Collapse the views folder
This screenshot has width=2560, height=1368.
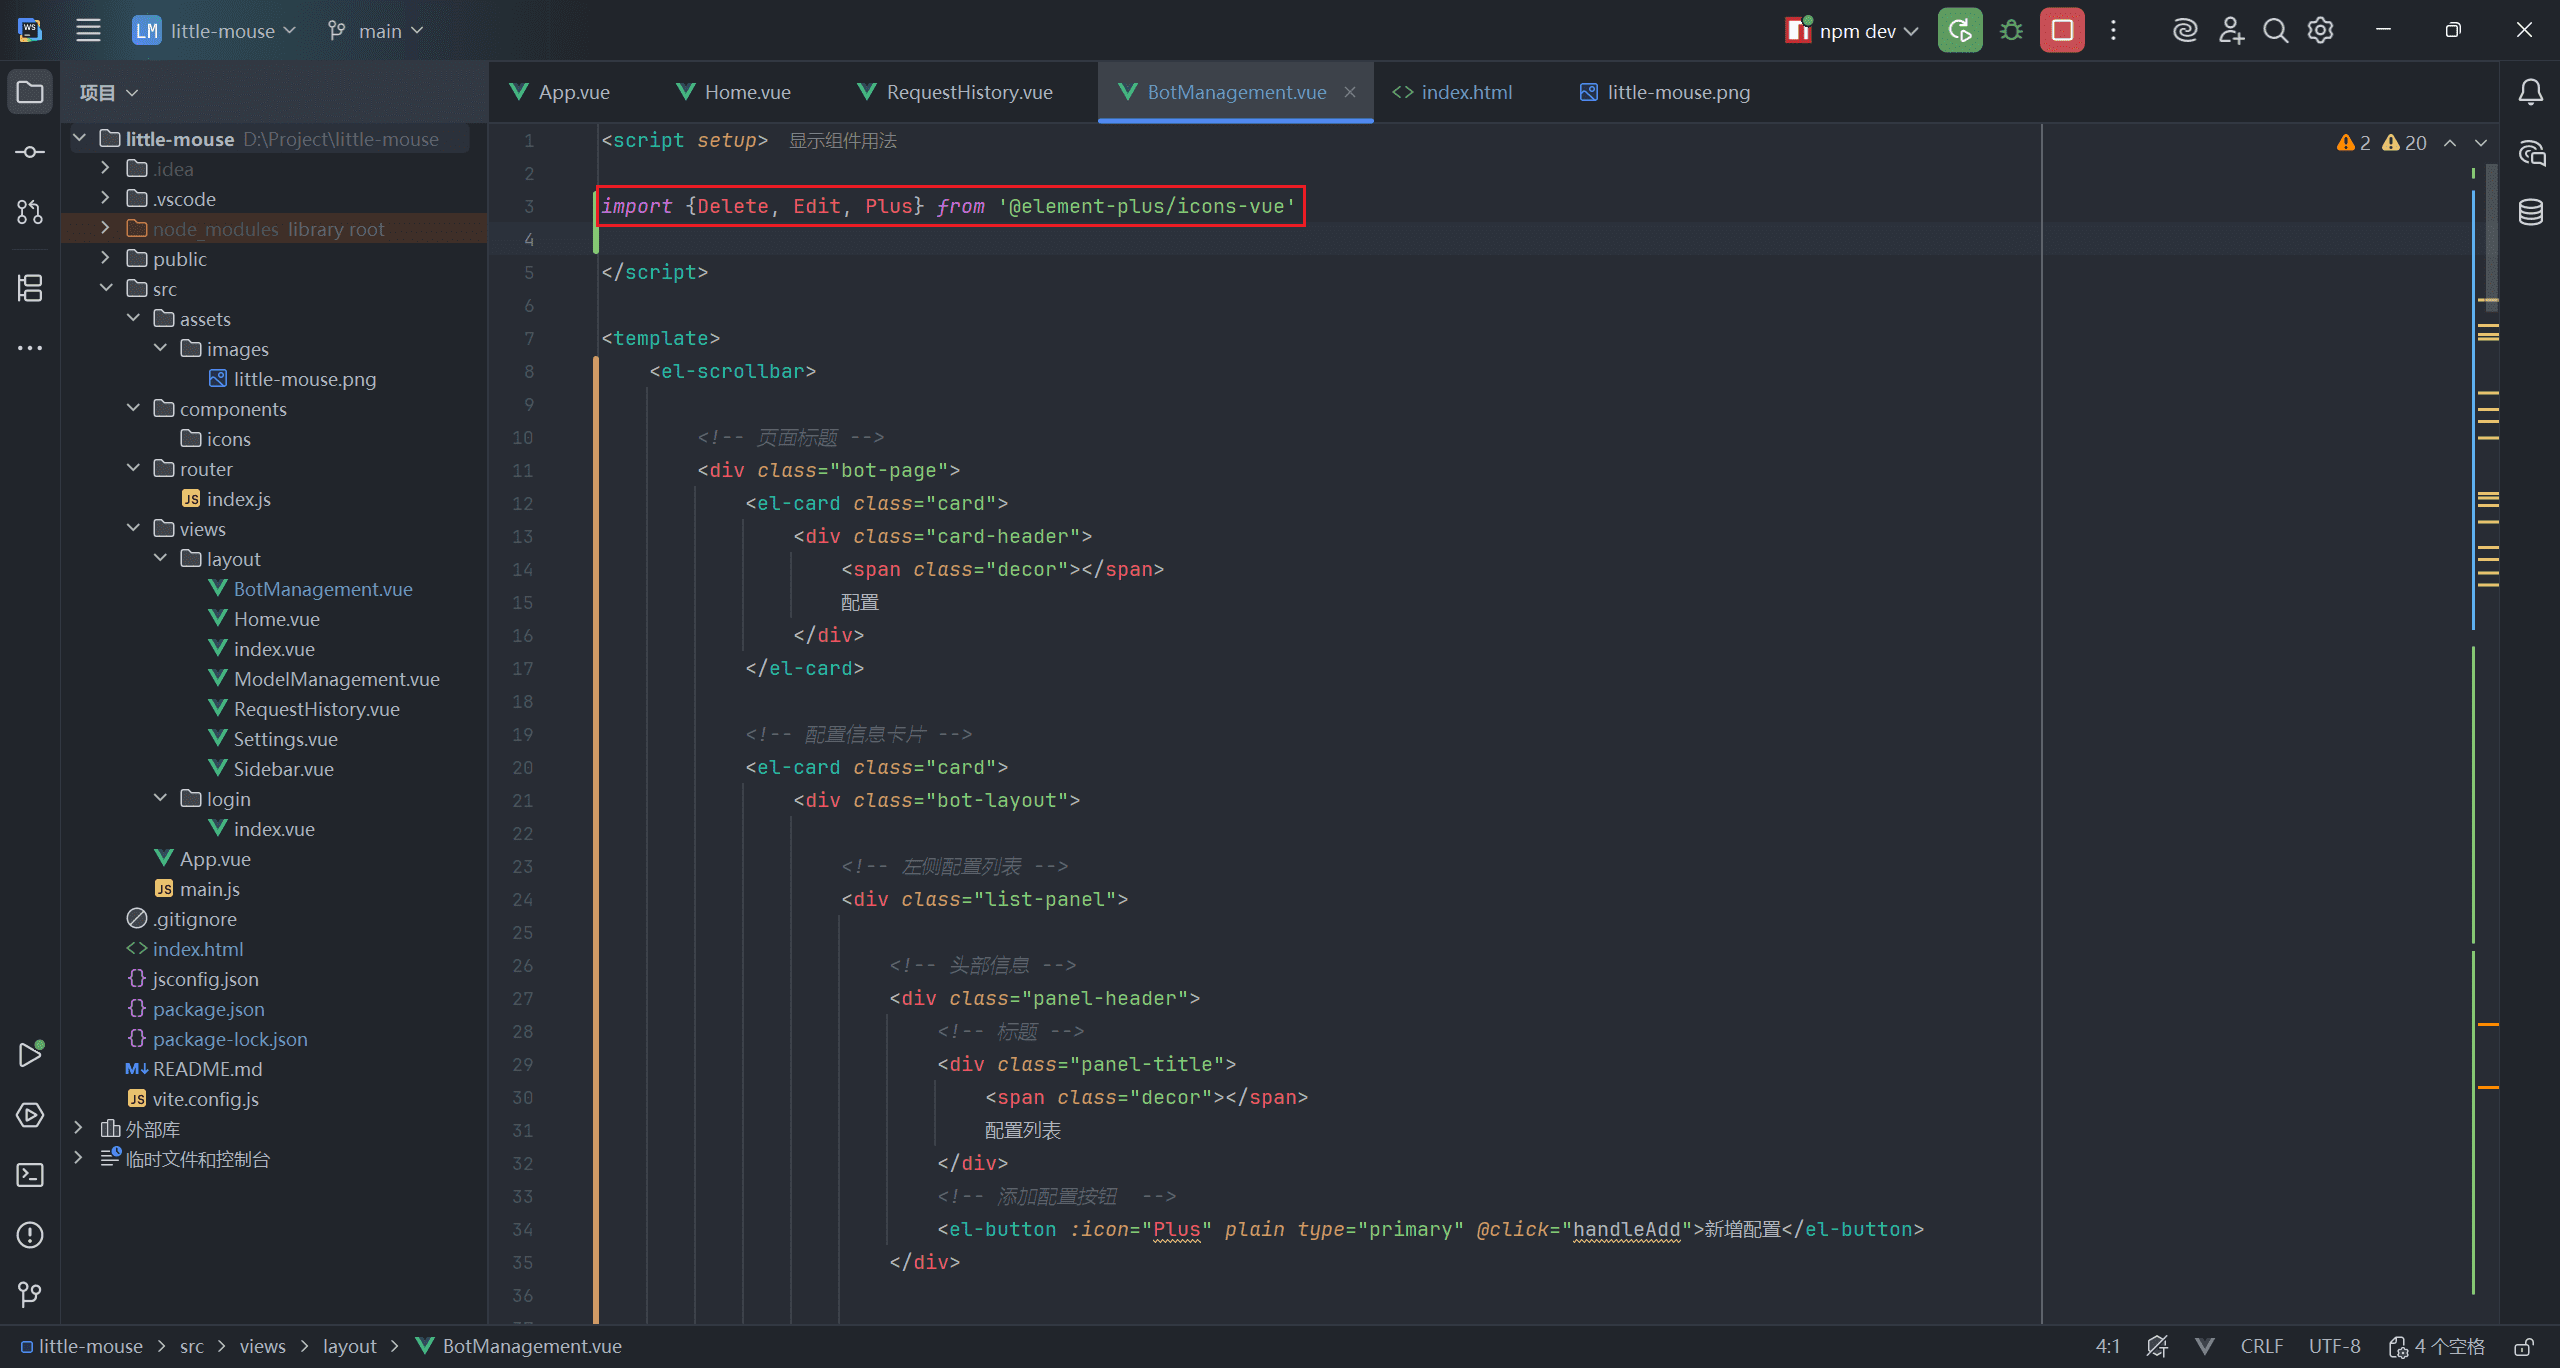[133, 528]
